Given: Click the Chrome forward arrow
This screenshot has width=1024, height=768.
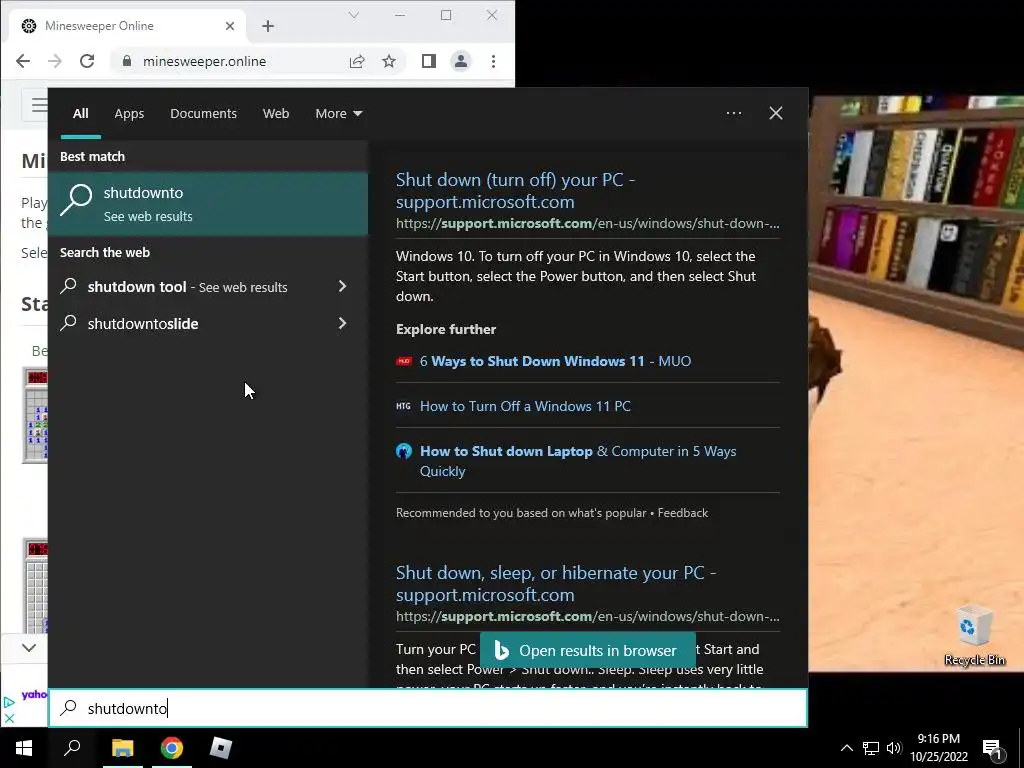Looking at the screenshot, I should pyautogui.click(x=55, y=61).
